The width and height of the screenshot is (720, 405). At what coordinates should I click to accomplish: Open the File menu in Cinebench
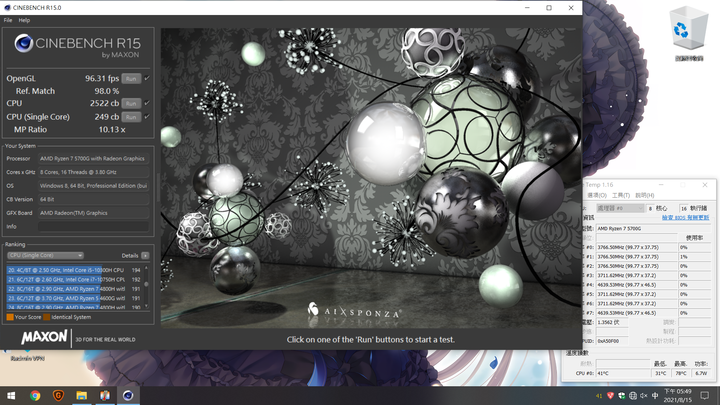click(x=8, y=20)
